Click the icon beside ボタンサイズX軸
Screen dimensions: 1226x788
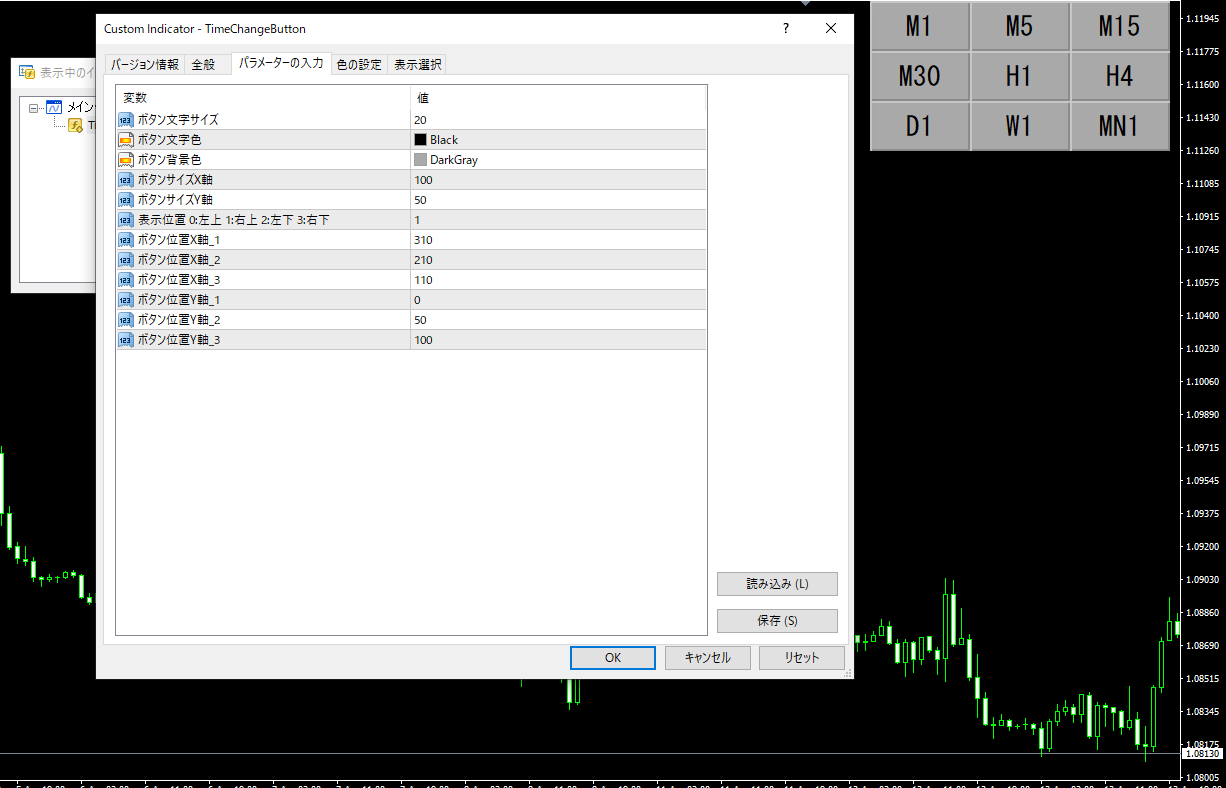tap(125, 180)
